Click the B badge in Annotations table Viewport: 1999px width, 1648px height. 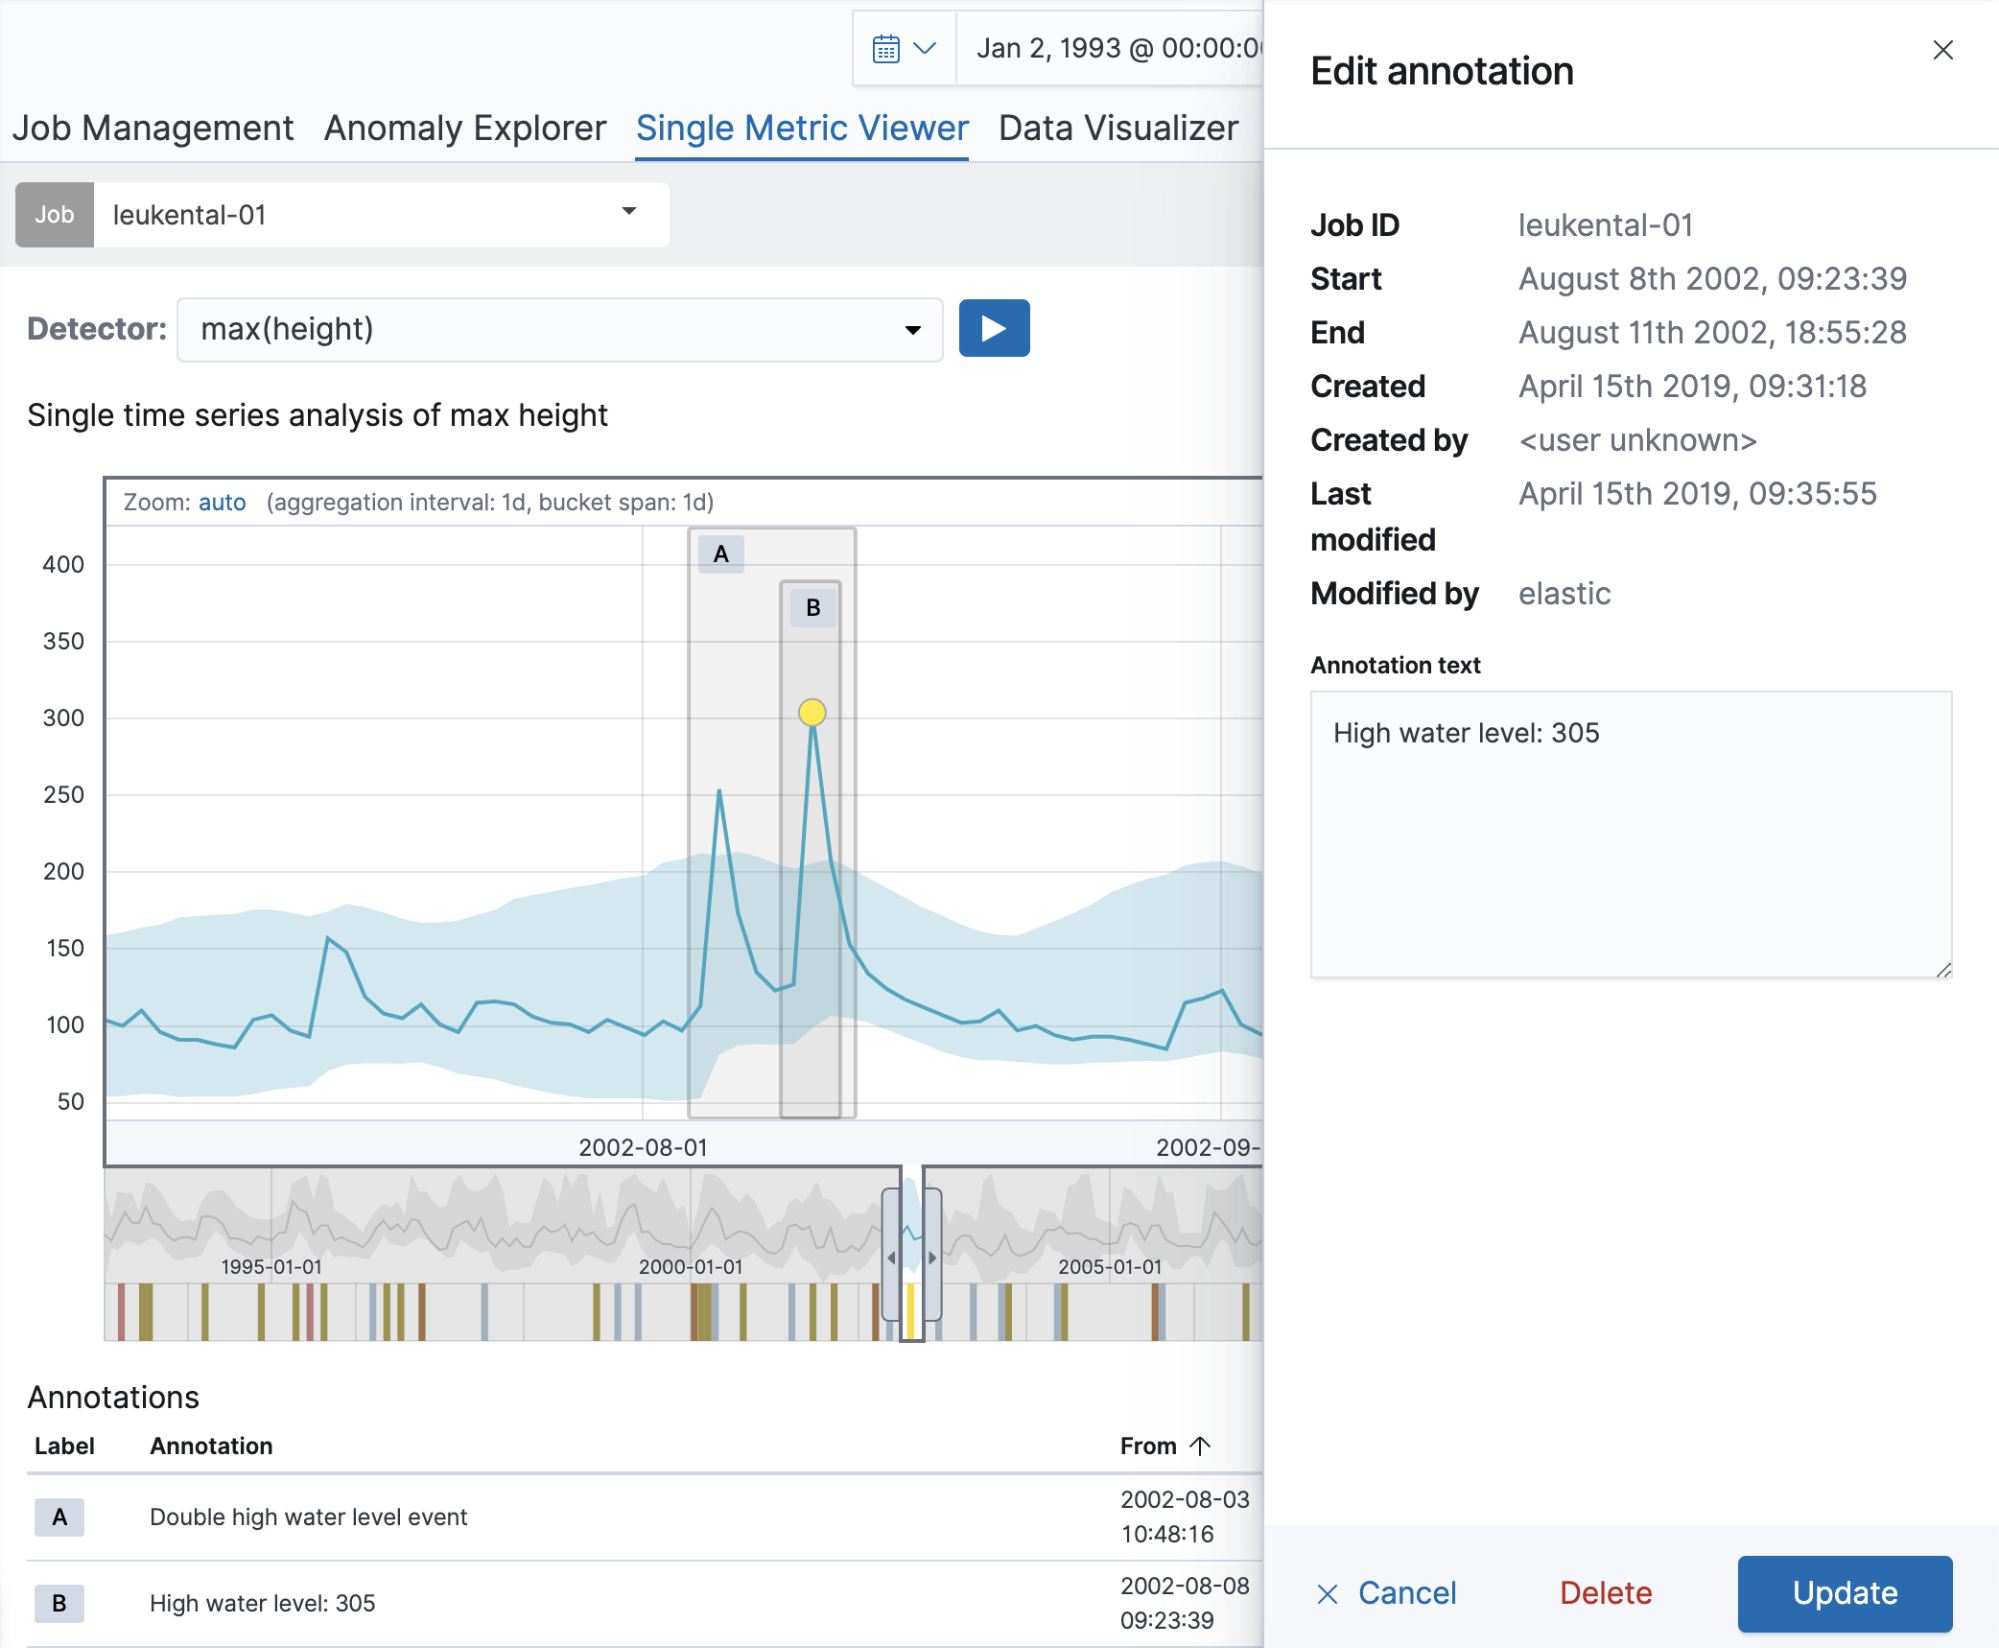[x=60, y=1603]
